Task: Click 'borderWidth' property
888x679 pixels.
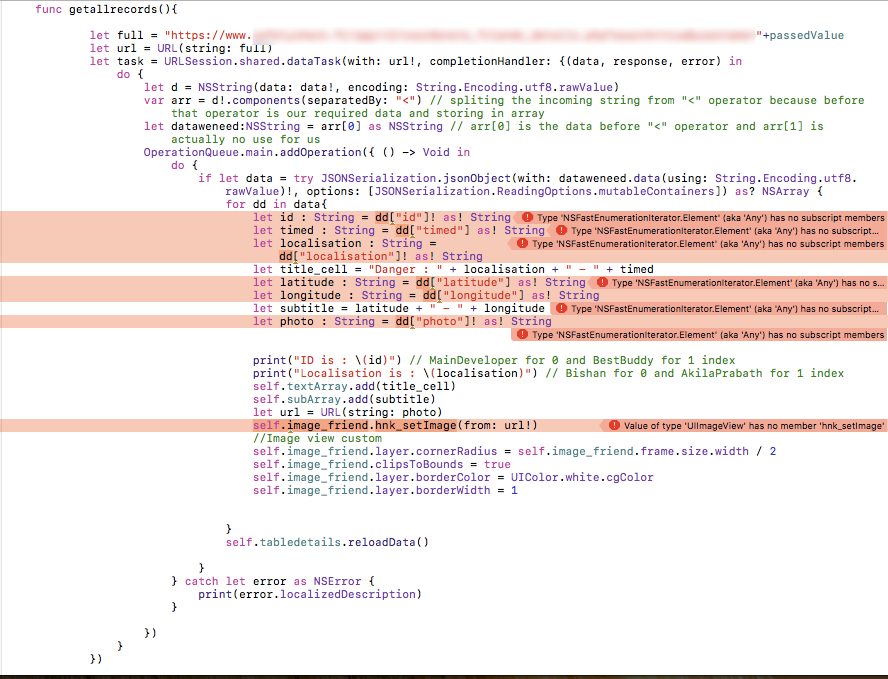Action: pos(453,491)
